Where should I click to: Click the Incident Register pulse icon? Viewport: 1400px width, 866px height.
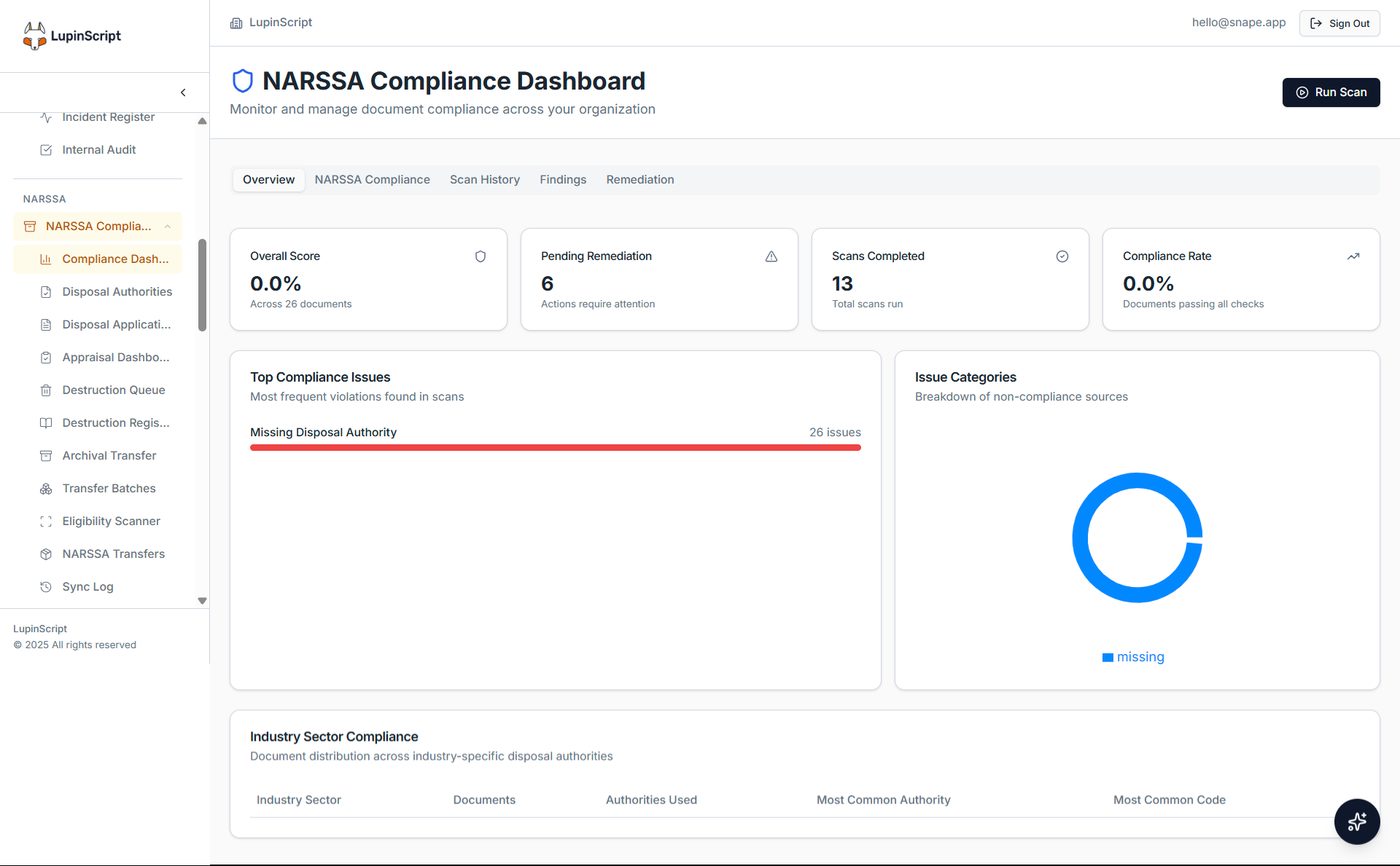(45, 117)
